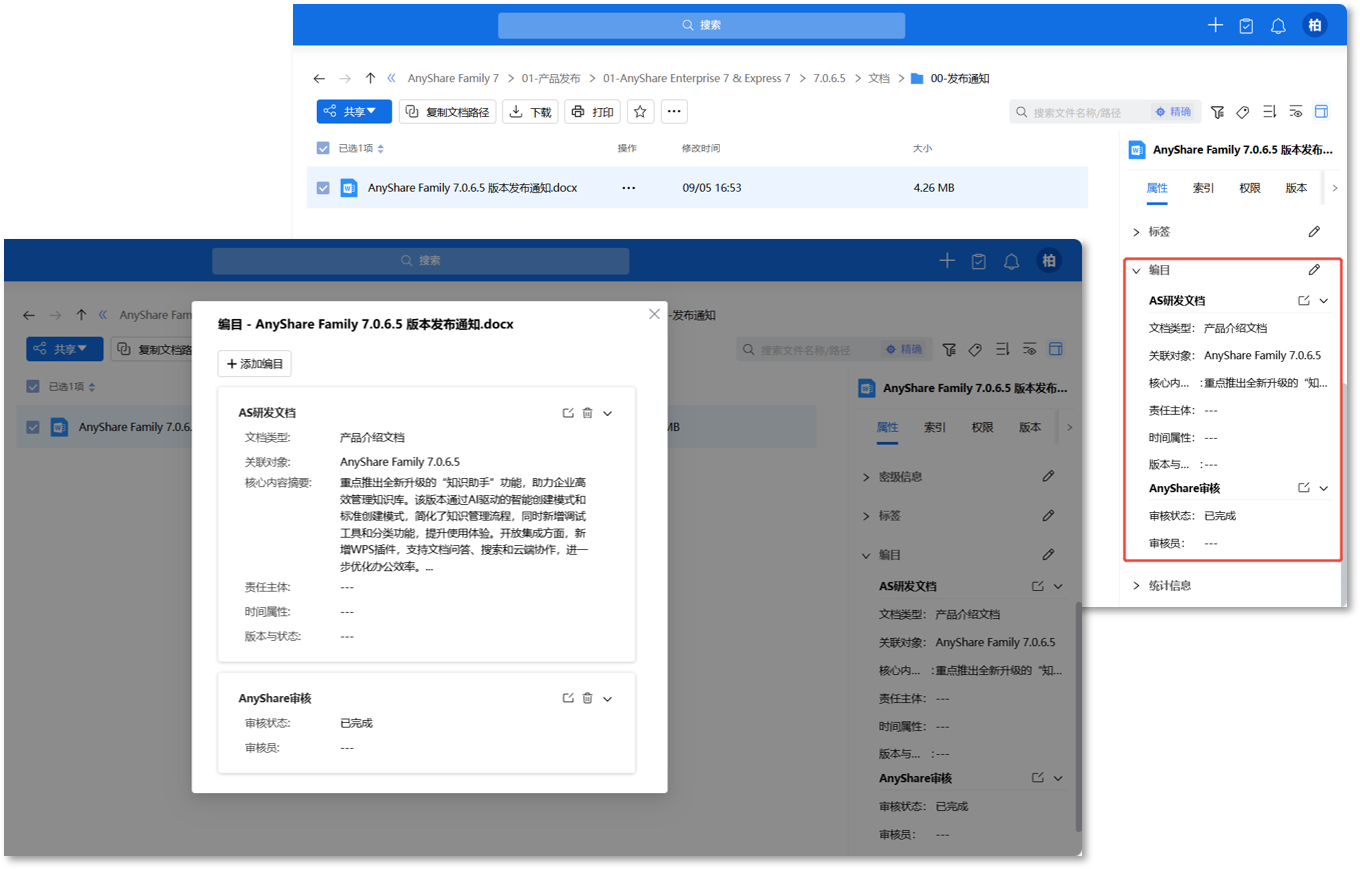Click the properties panel vertical scrollbar
Viewport: 1360px width, 869px height.
tap(1077, 715)
